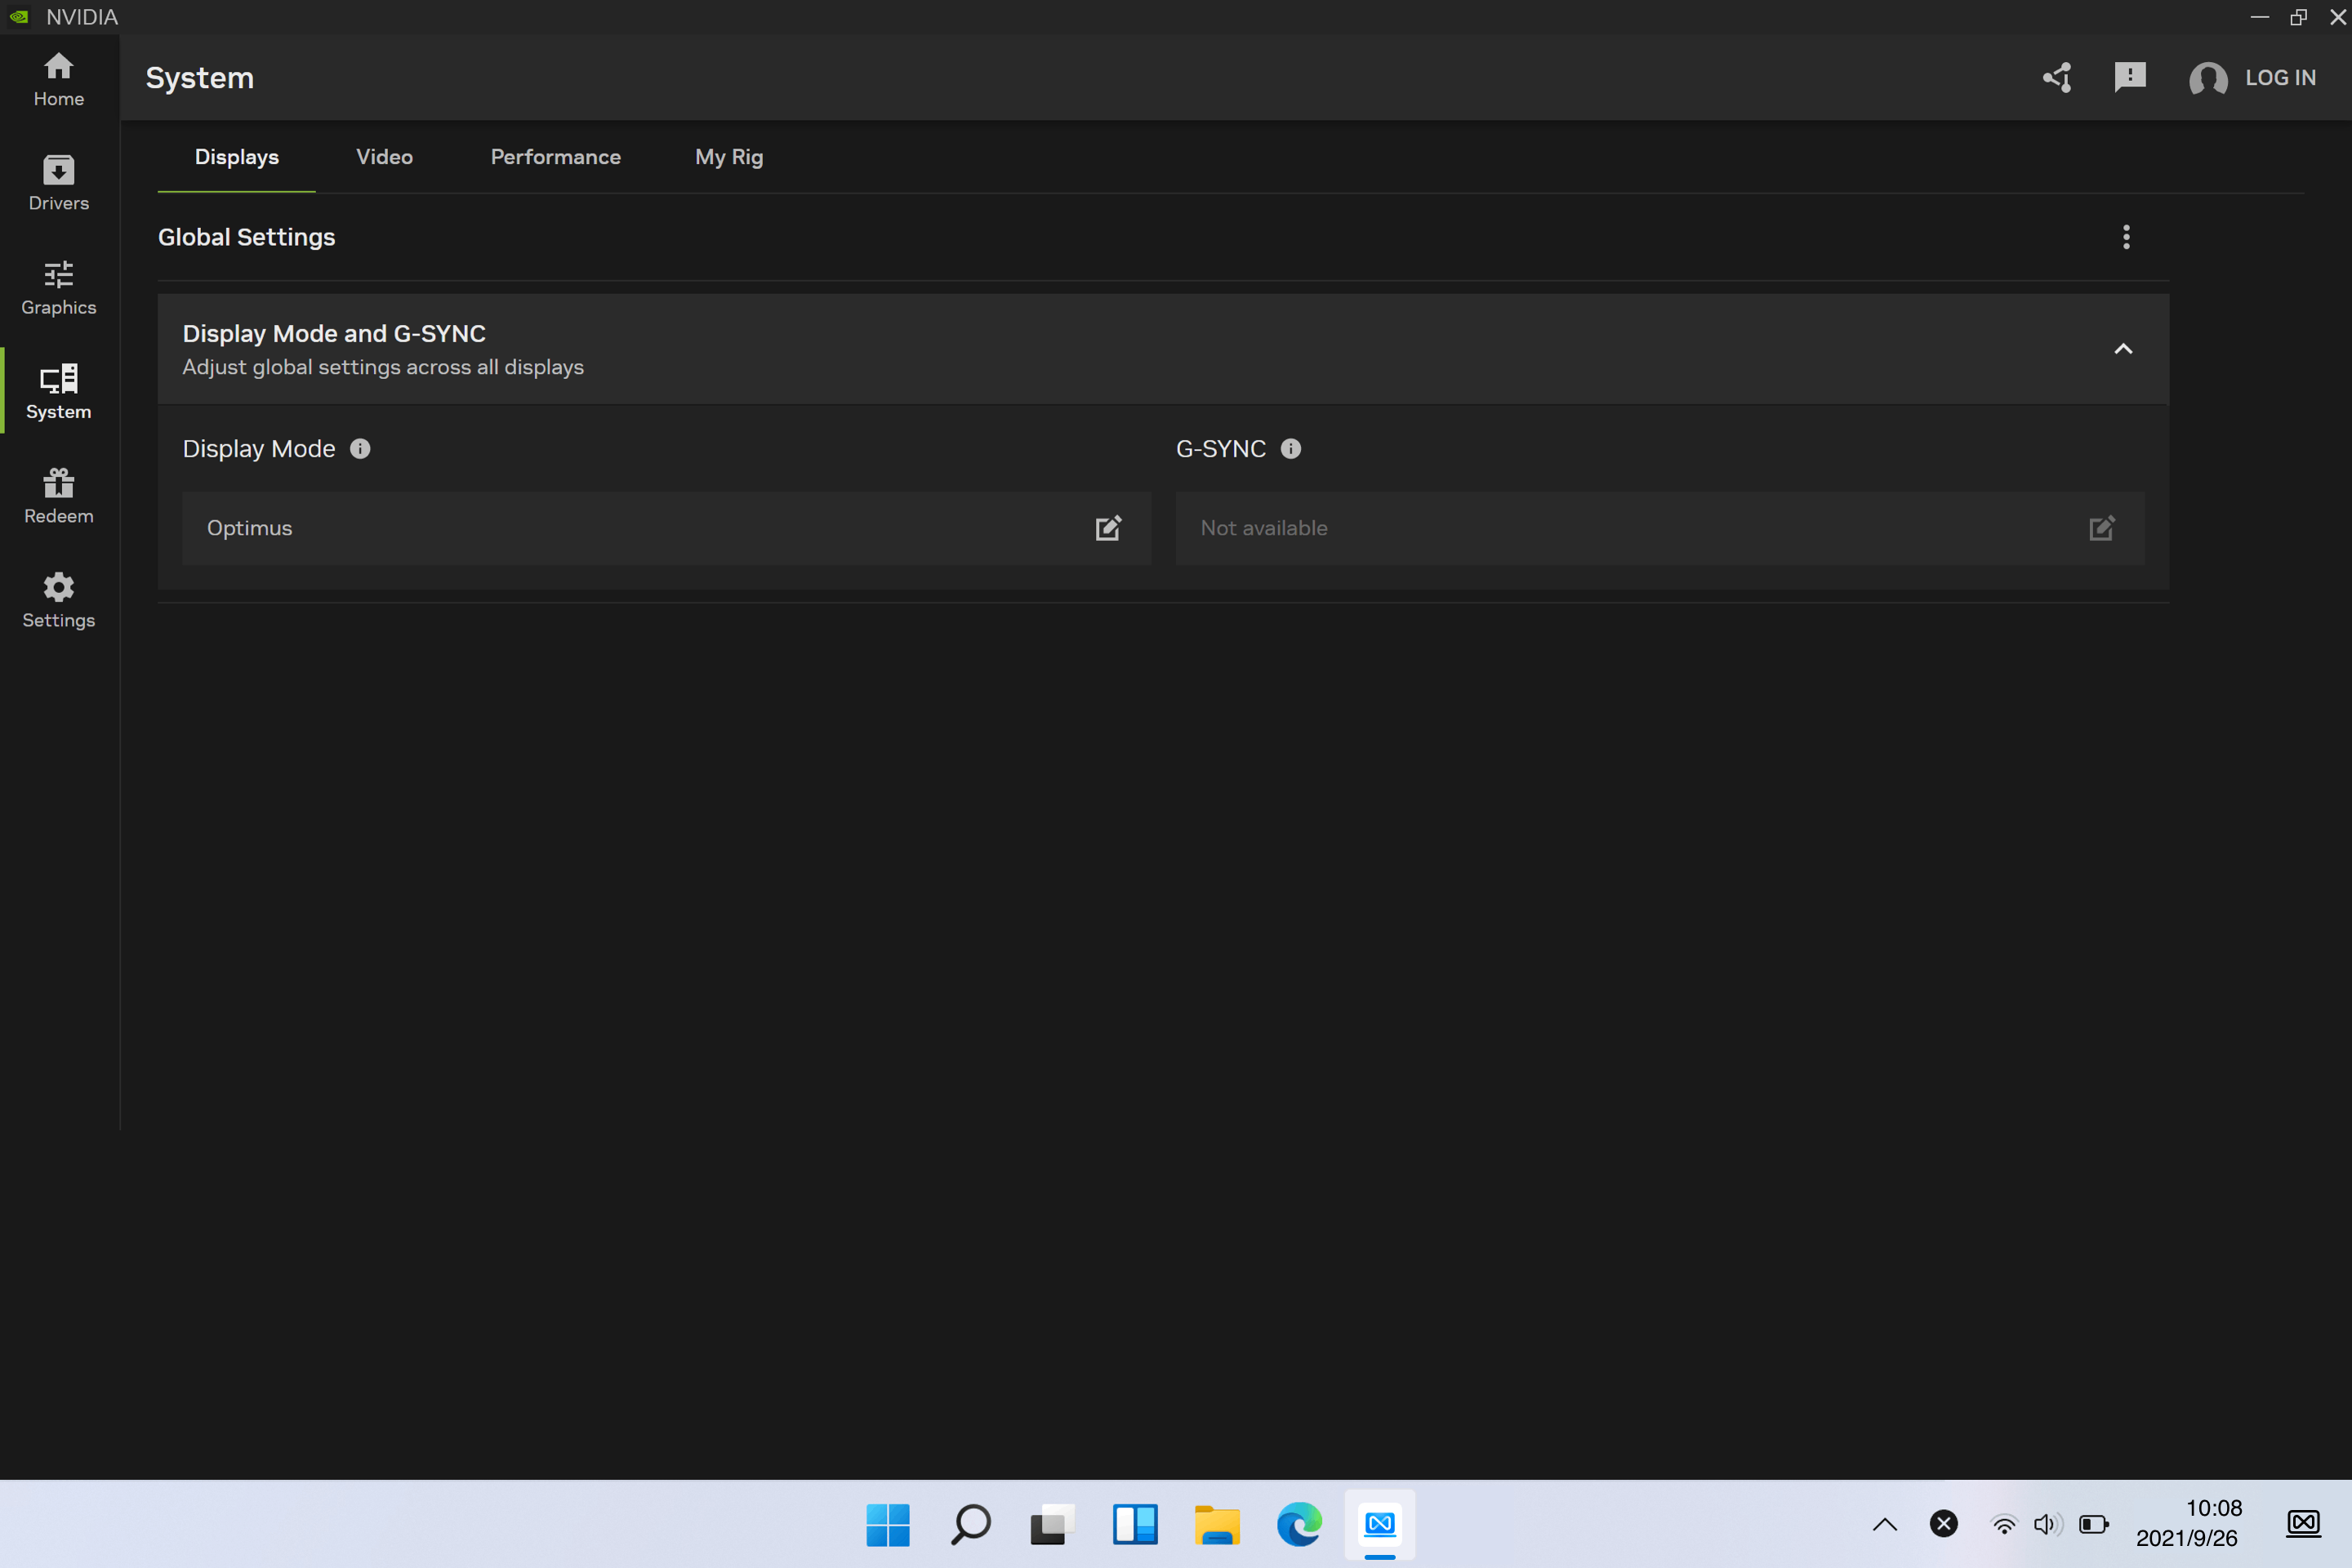Open volume tray icon

(x=2047, y=1524)
